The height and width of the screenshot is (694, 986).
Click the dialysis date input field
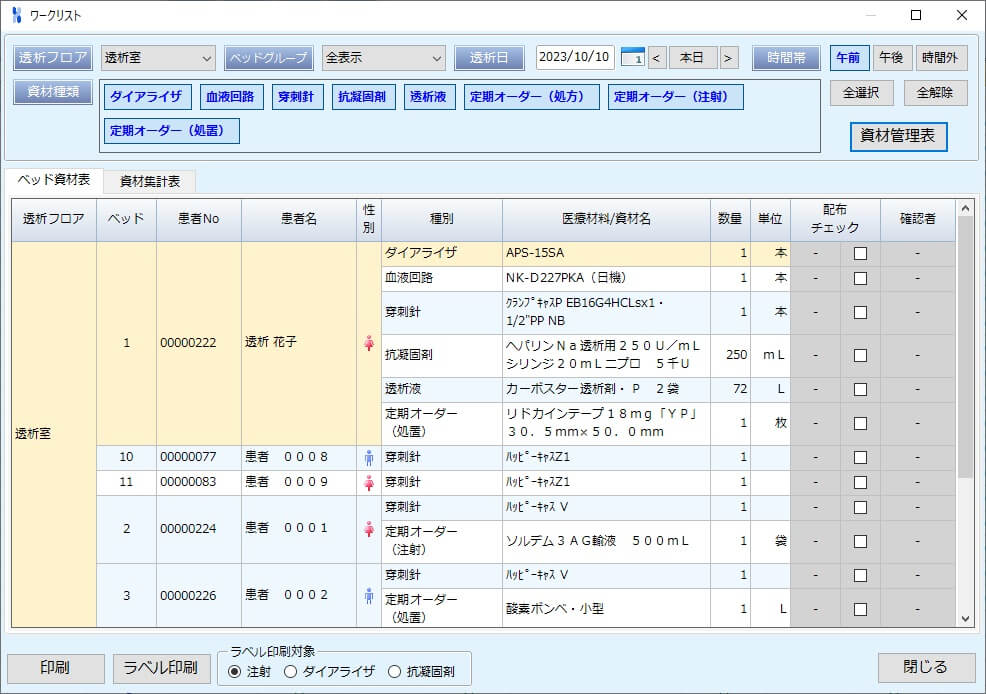point(575,58)
